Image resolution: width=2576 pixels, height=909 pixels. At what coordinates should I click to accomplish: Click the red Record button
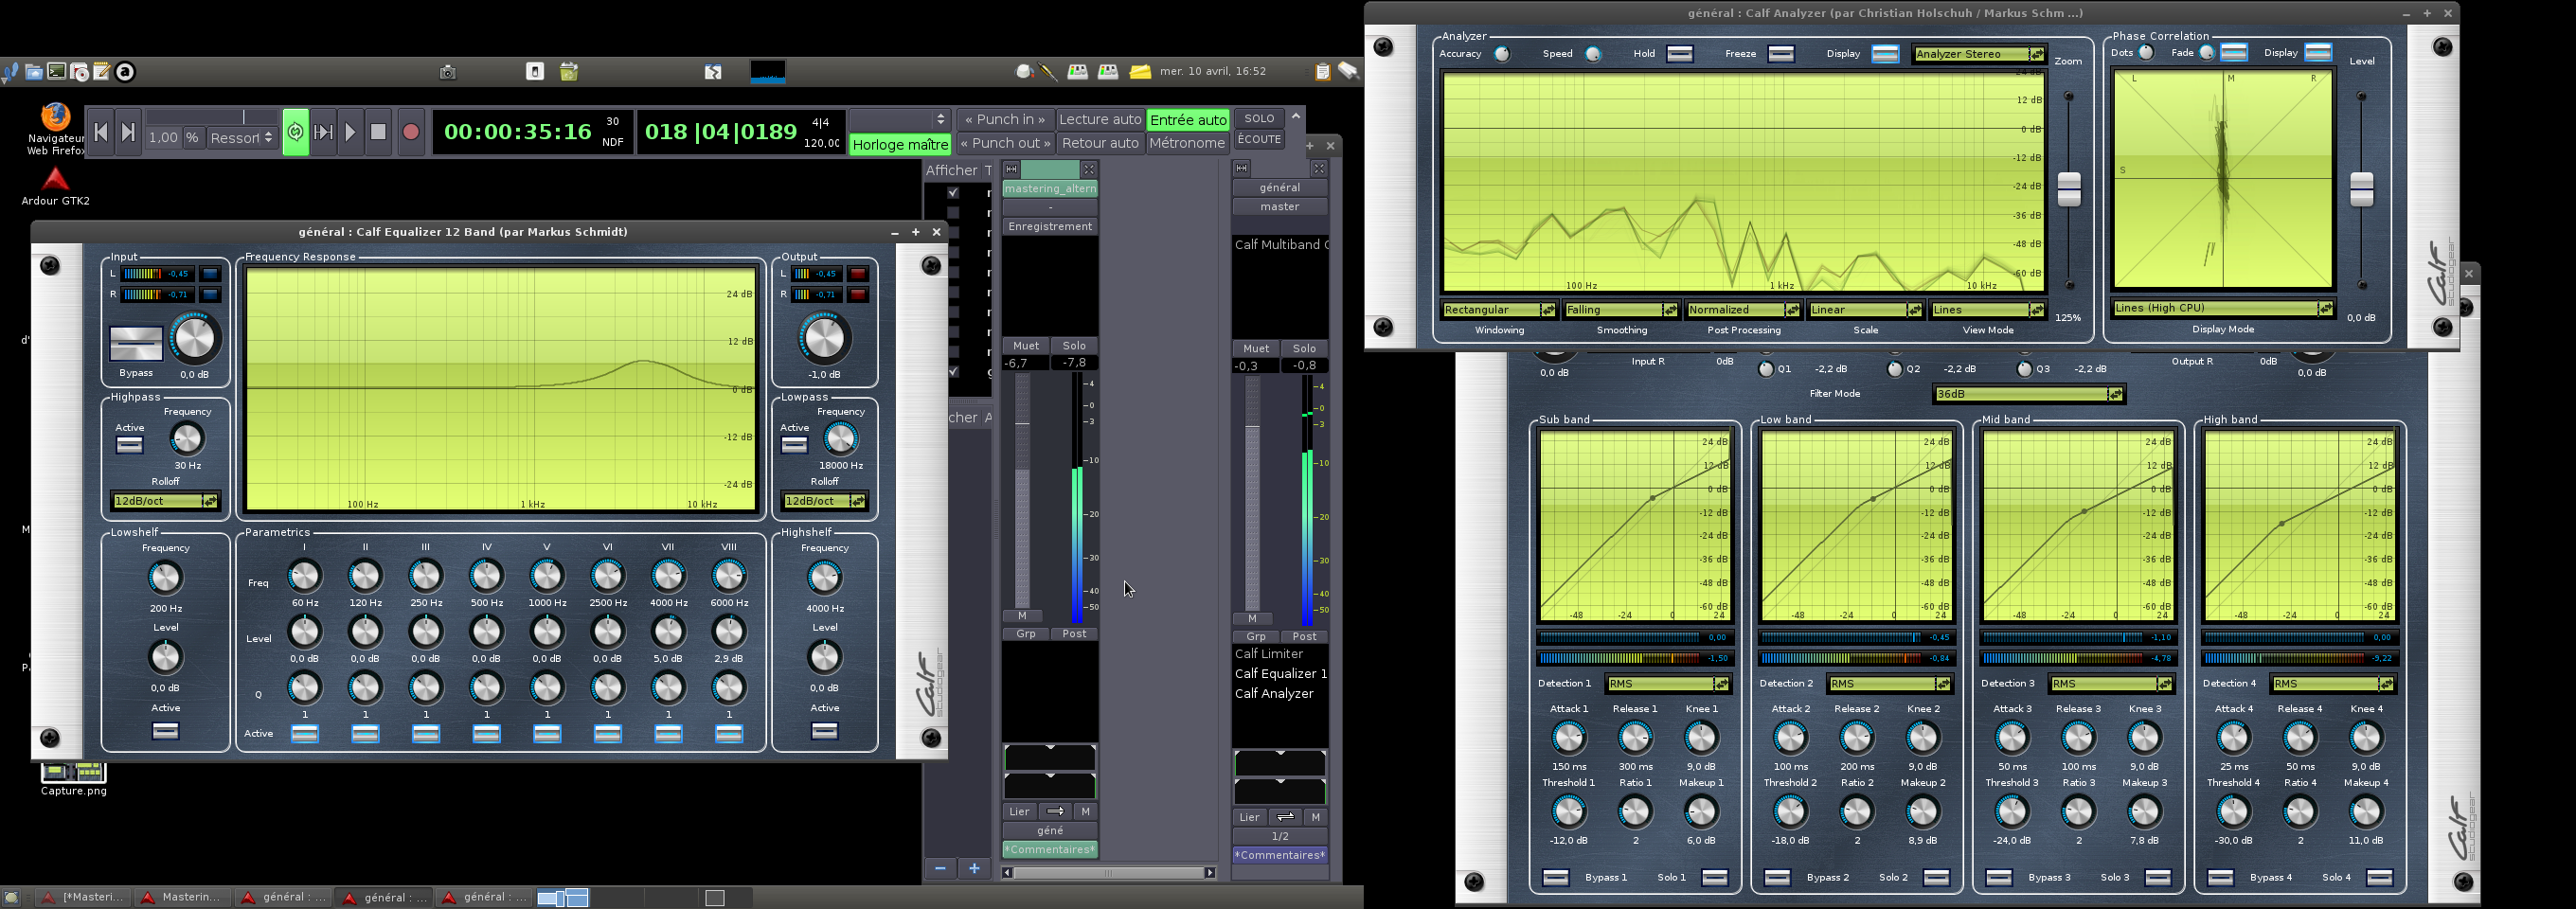(x=410, y=132)
